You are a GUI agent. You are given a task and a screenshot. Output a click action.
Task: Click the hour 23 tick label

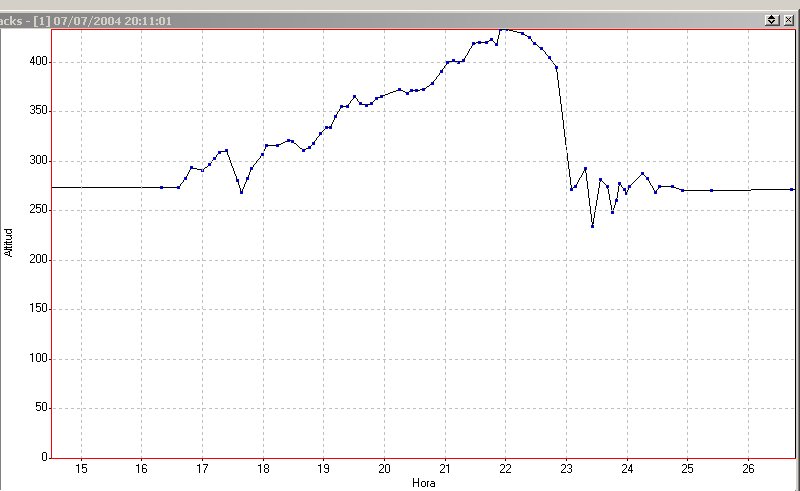[x=566, y=468]
